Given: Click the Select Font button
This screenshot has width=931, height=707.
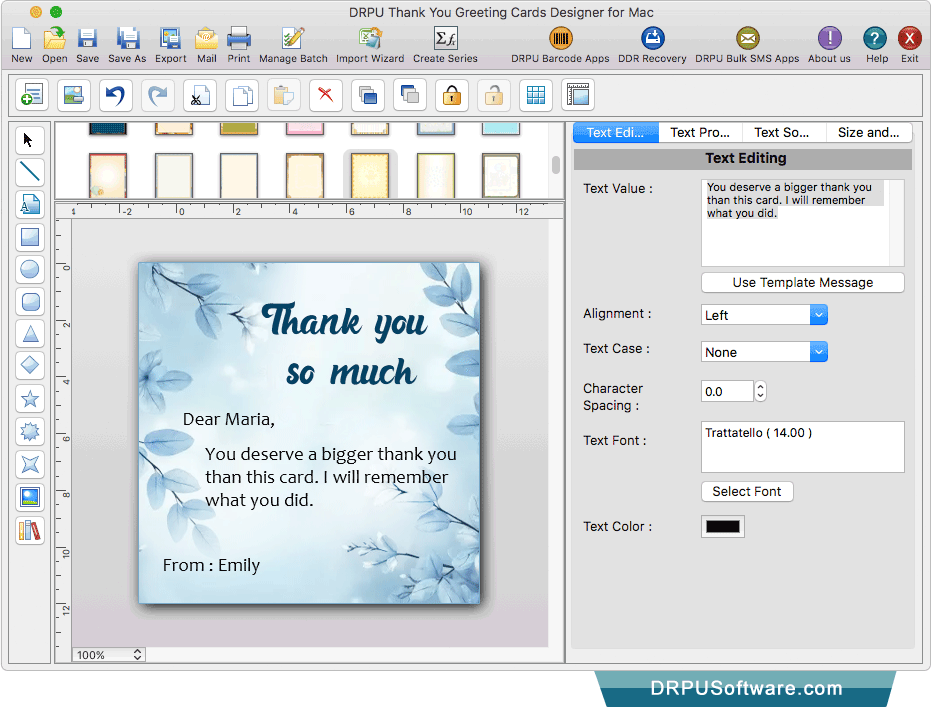Looking at the screenshot, I should (x=747, y=491).
